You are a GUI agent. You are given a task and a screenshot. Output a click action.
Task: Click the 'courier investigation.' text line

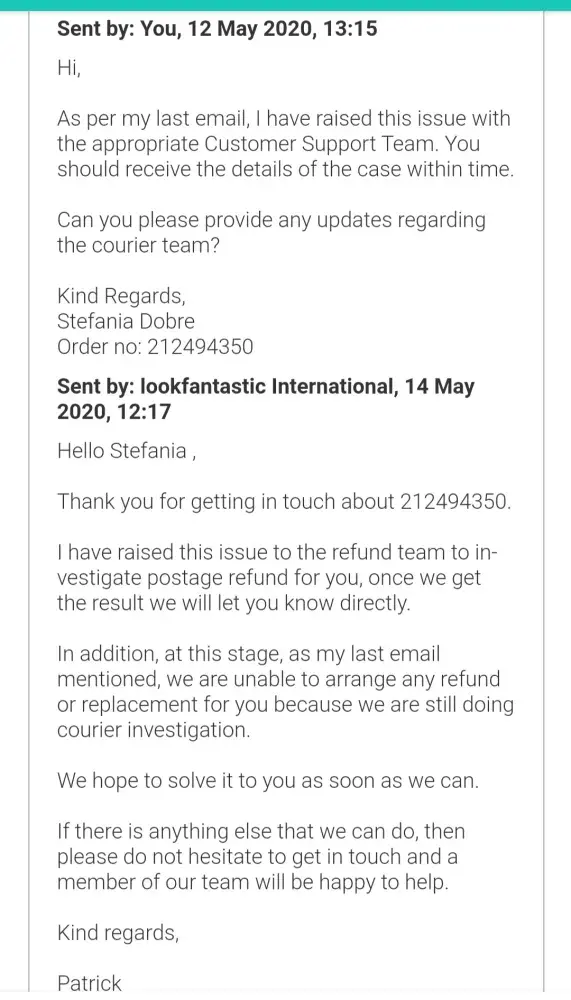153,730
